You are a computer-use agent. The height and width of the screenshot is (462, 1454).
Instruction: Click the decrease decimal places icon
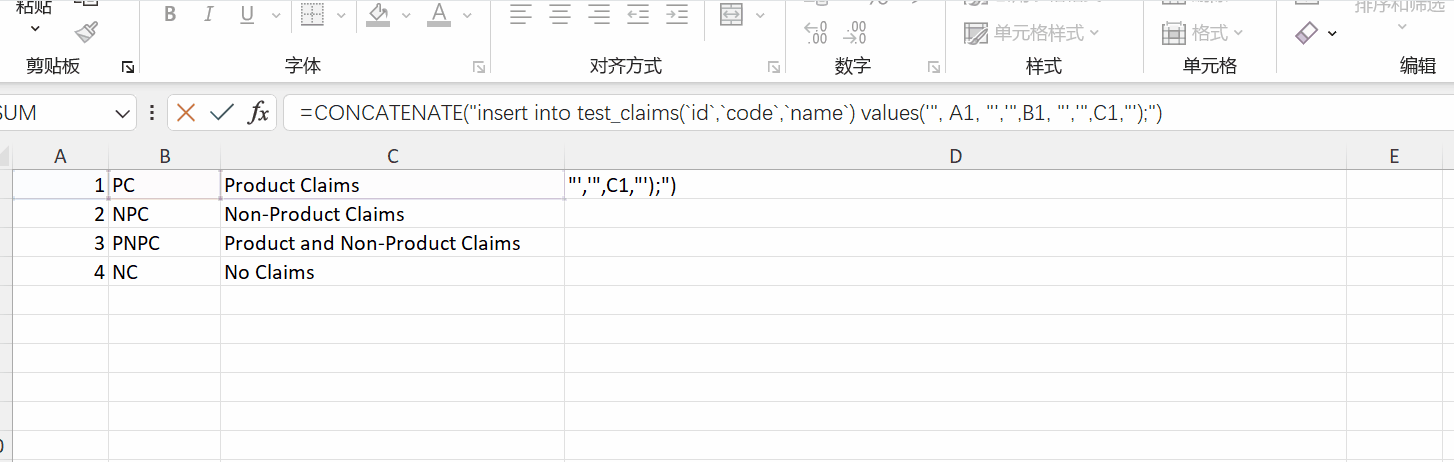854,33
